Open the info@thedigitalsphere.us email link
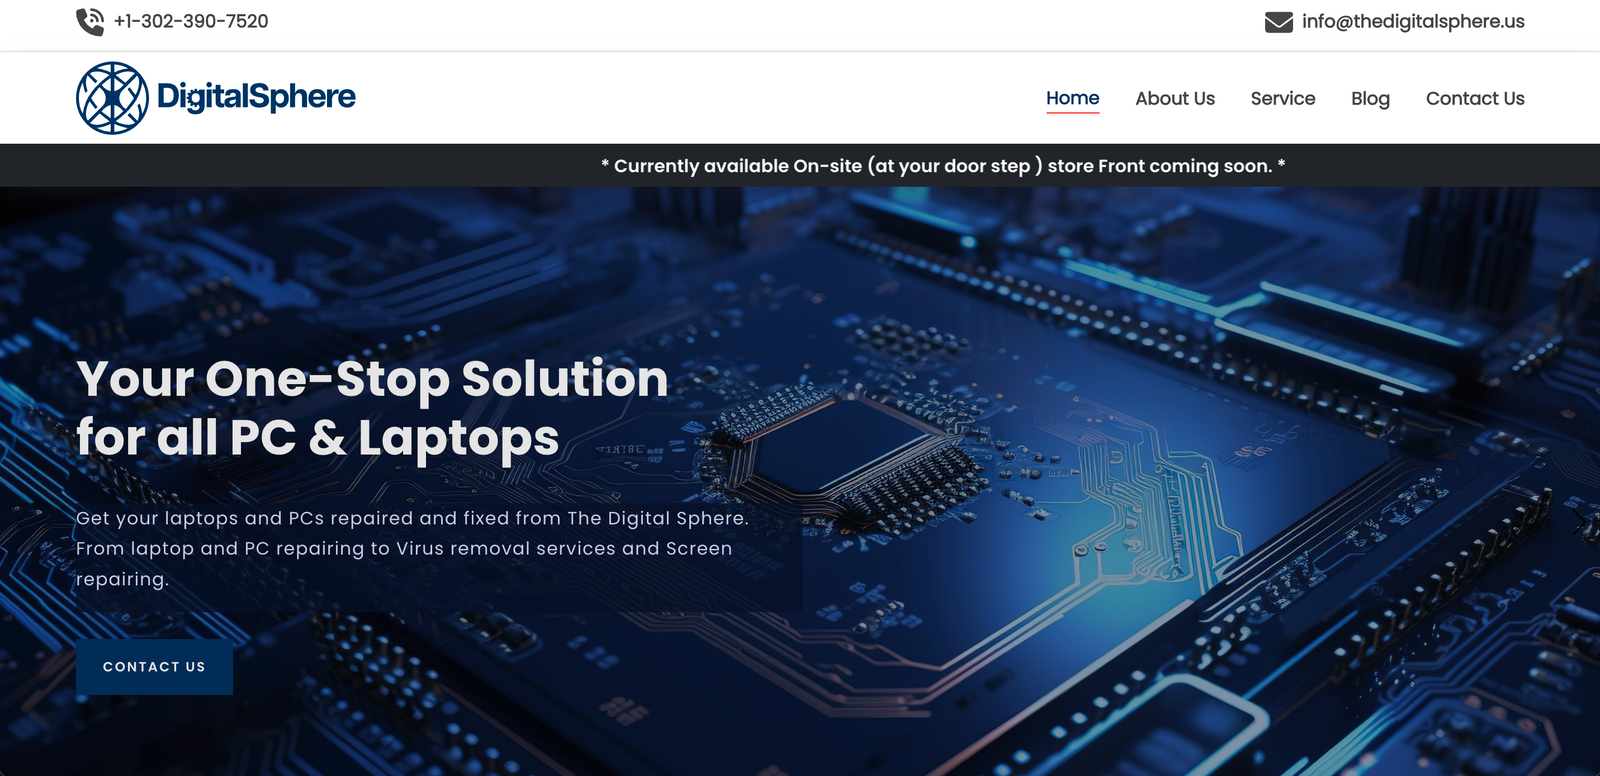The height and width of the screenshot is (776, 1600). pos(1412,22)
